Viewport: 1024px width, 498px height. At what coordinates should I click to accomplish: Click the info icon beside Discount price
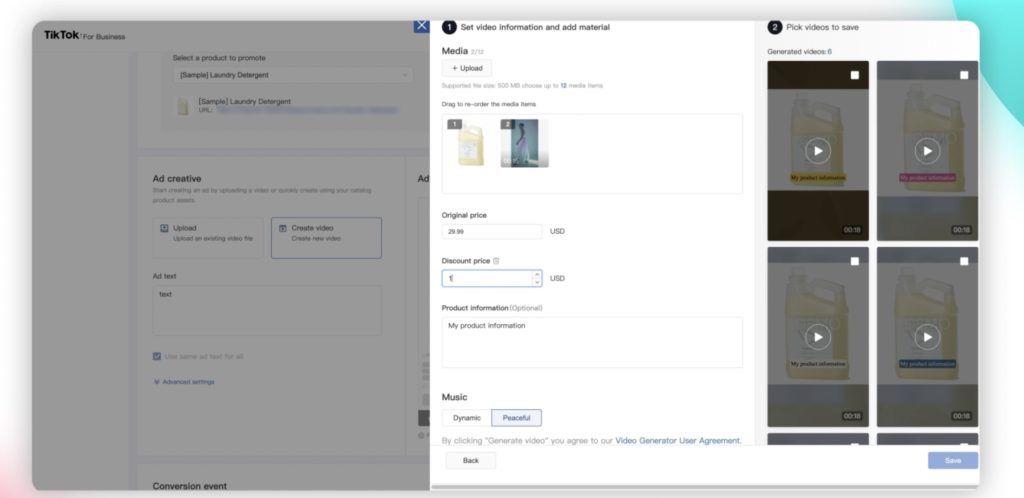click(x=496, y=260)
